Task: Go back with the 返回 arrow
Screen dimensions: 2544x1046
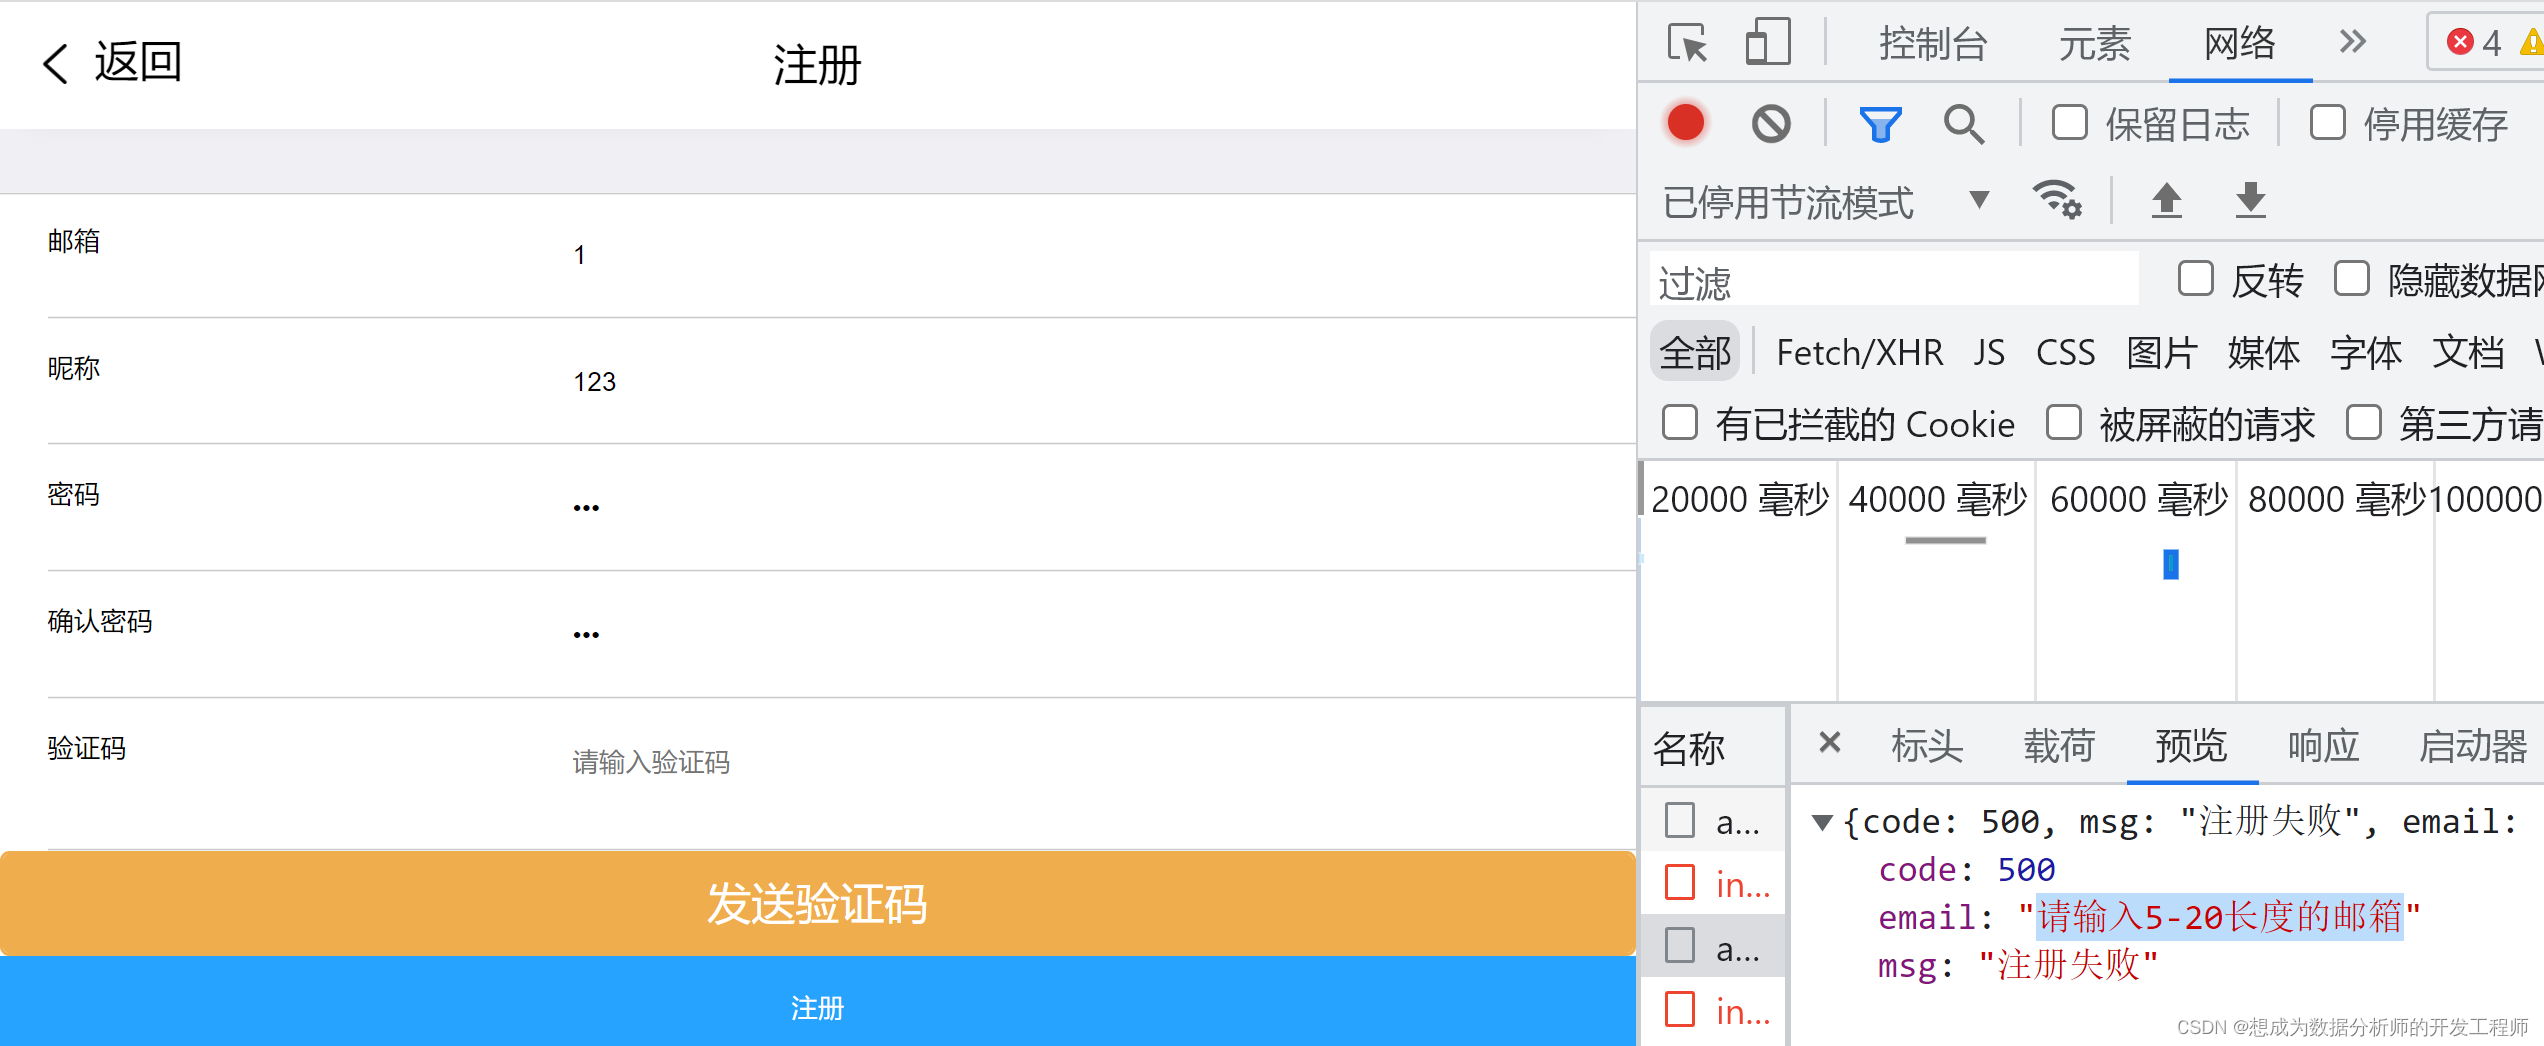Action: coord(112,63)
